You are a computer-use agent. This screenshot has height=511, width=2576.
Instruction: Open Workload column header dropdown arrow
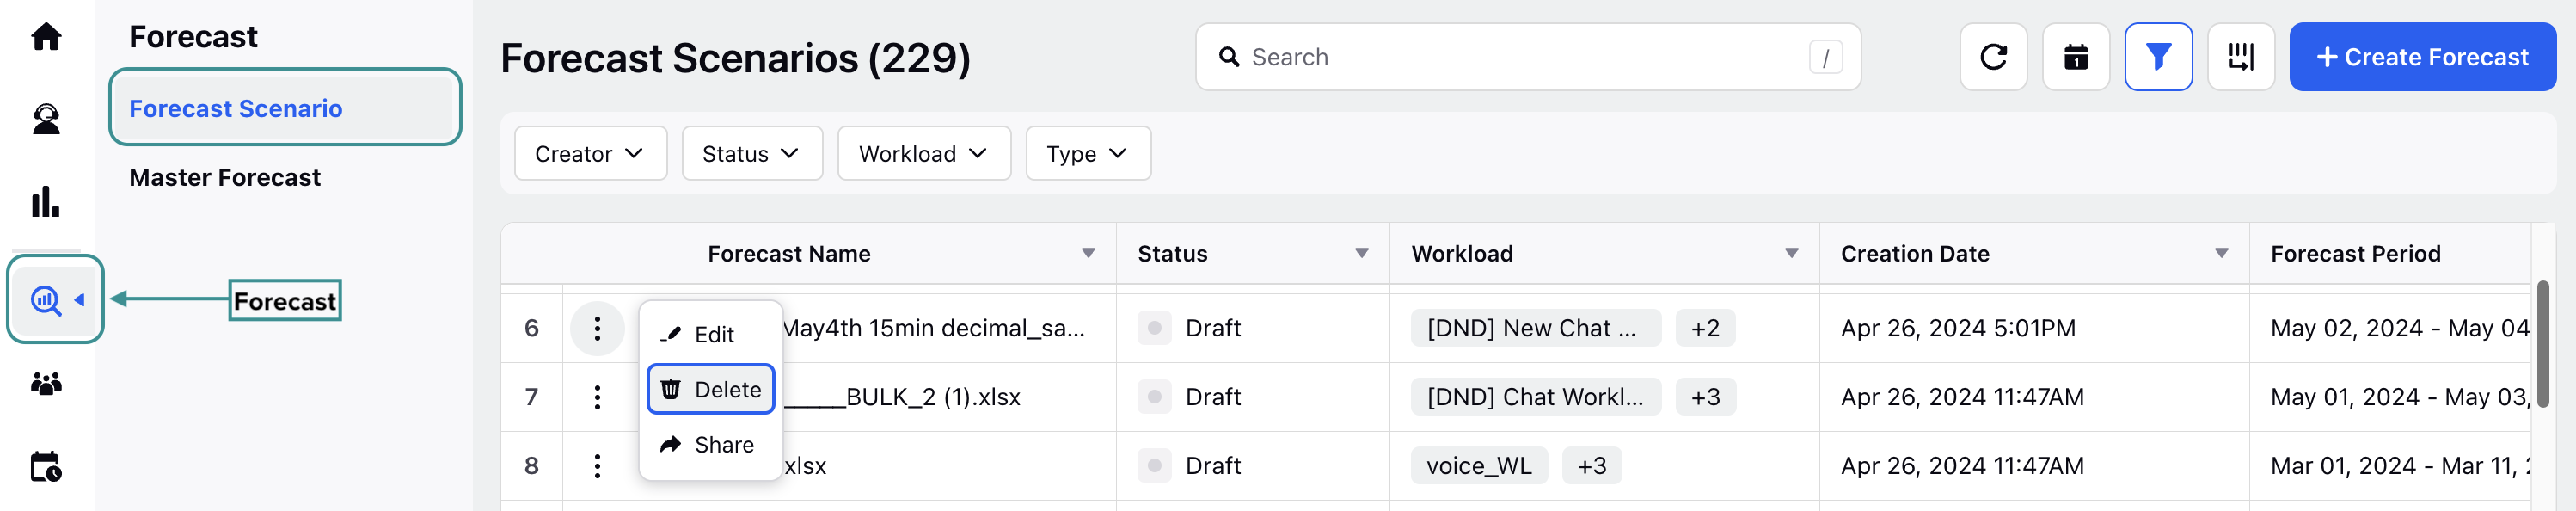tap(1791, 253)
